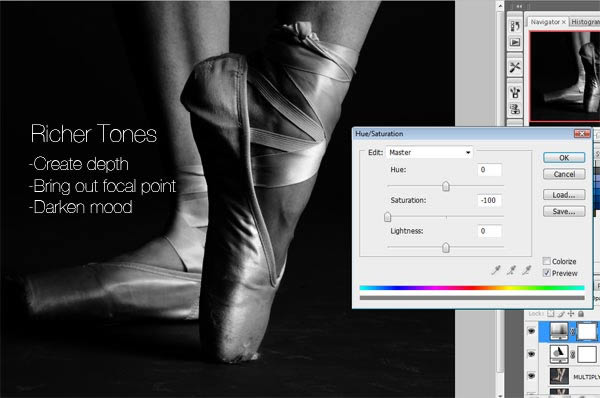The image size is (600, 398).
Task: Select the Navigator tab
Action: (548, 22)
